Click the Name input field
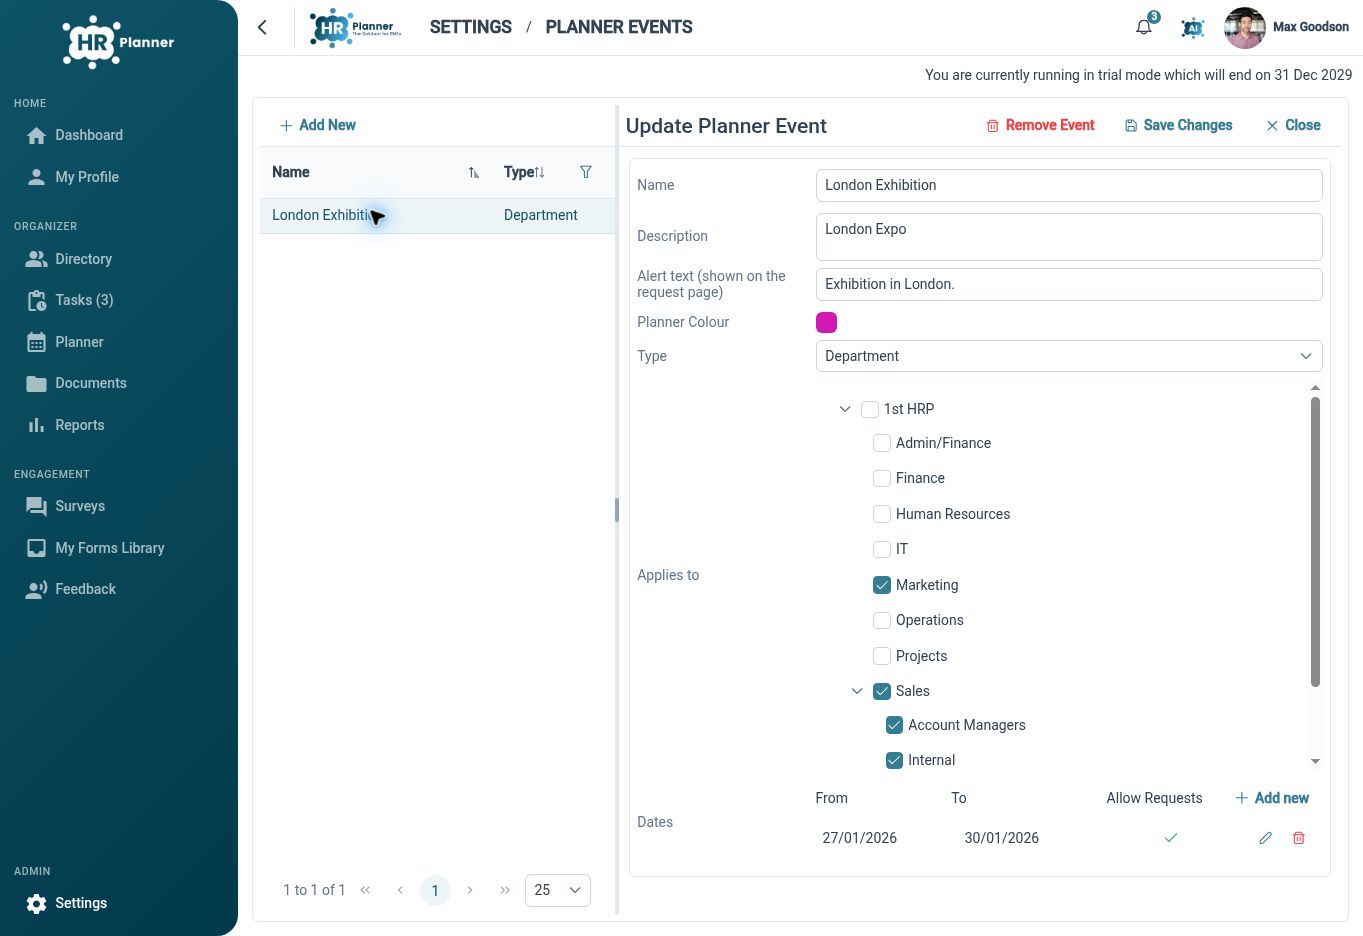Viewport: 1363px width, 936px height. tap(1069, 185)
